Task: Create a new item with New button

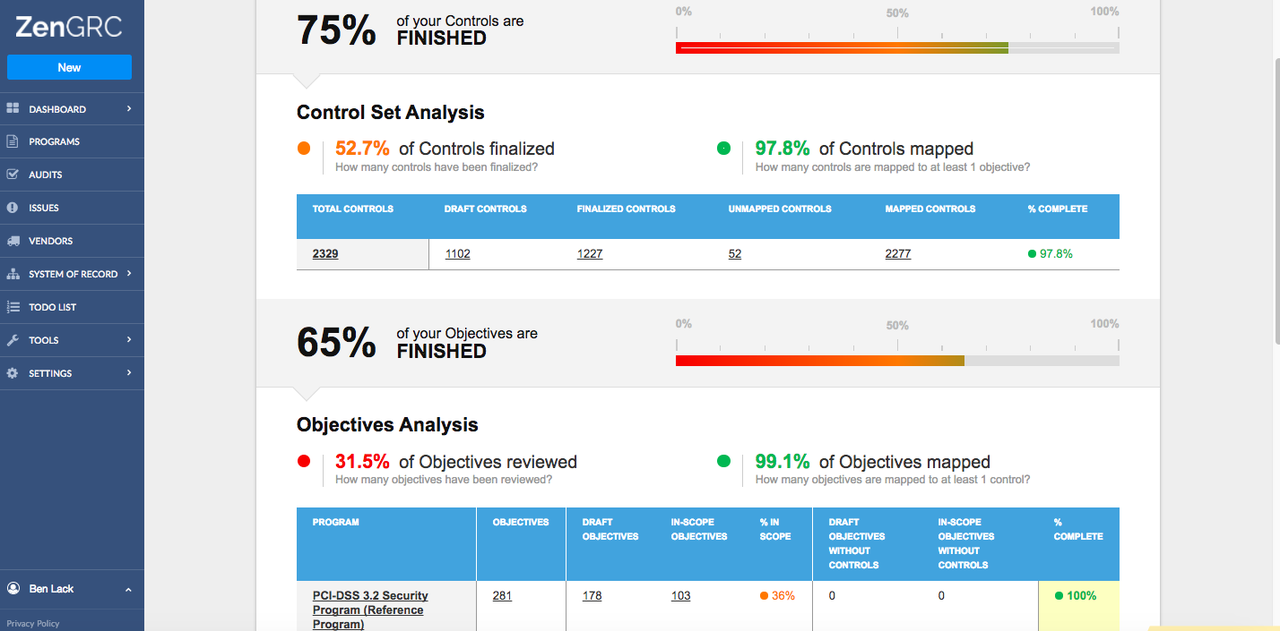Action: coord(69,67)
